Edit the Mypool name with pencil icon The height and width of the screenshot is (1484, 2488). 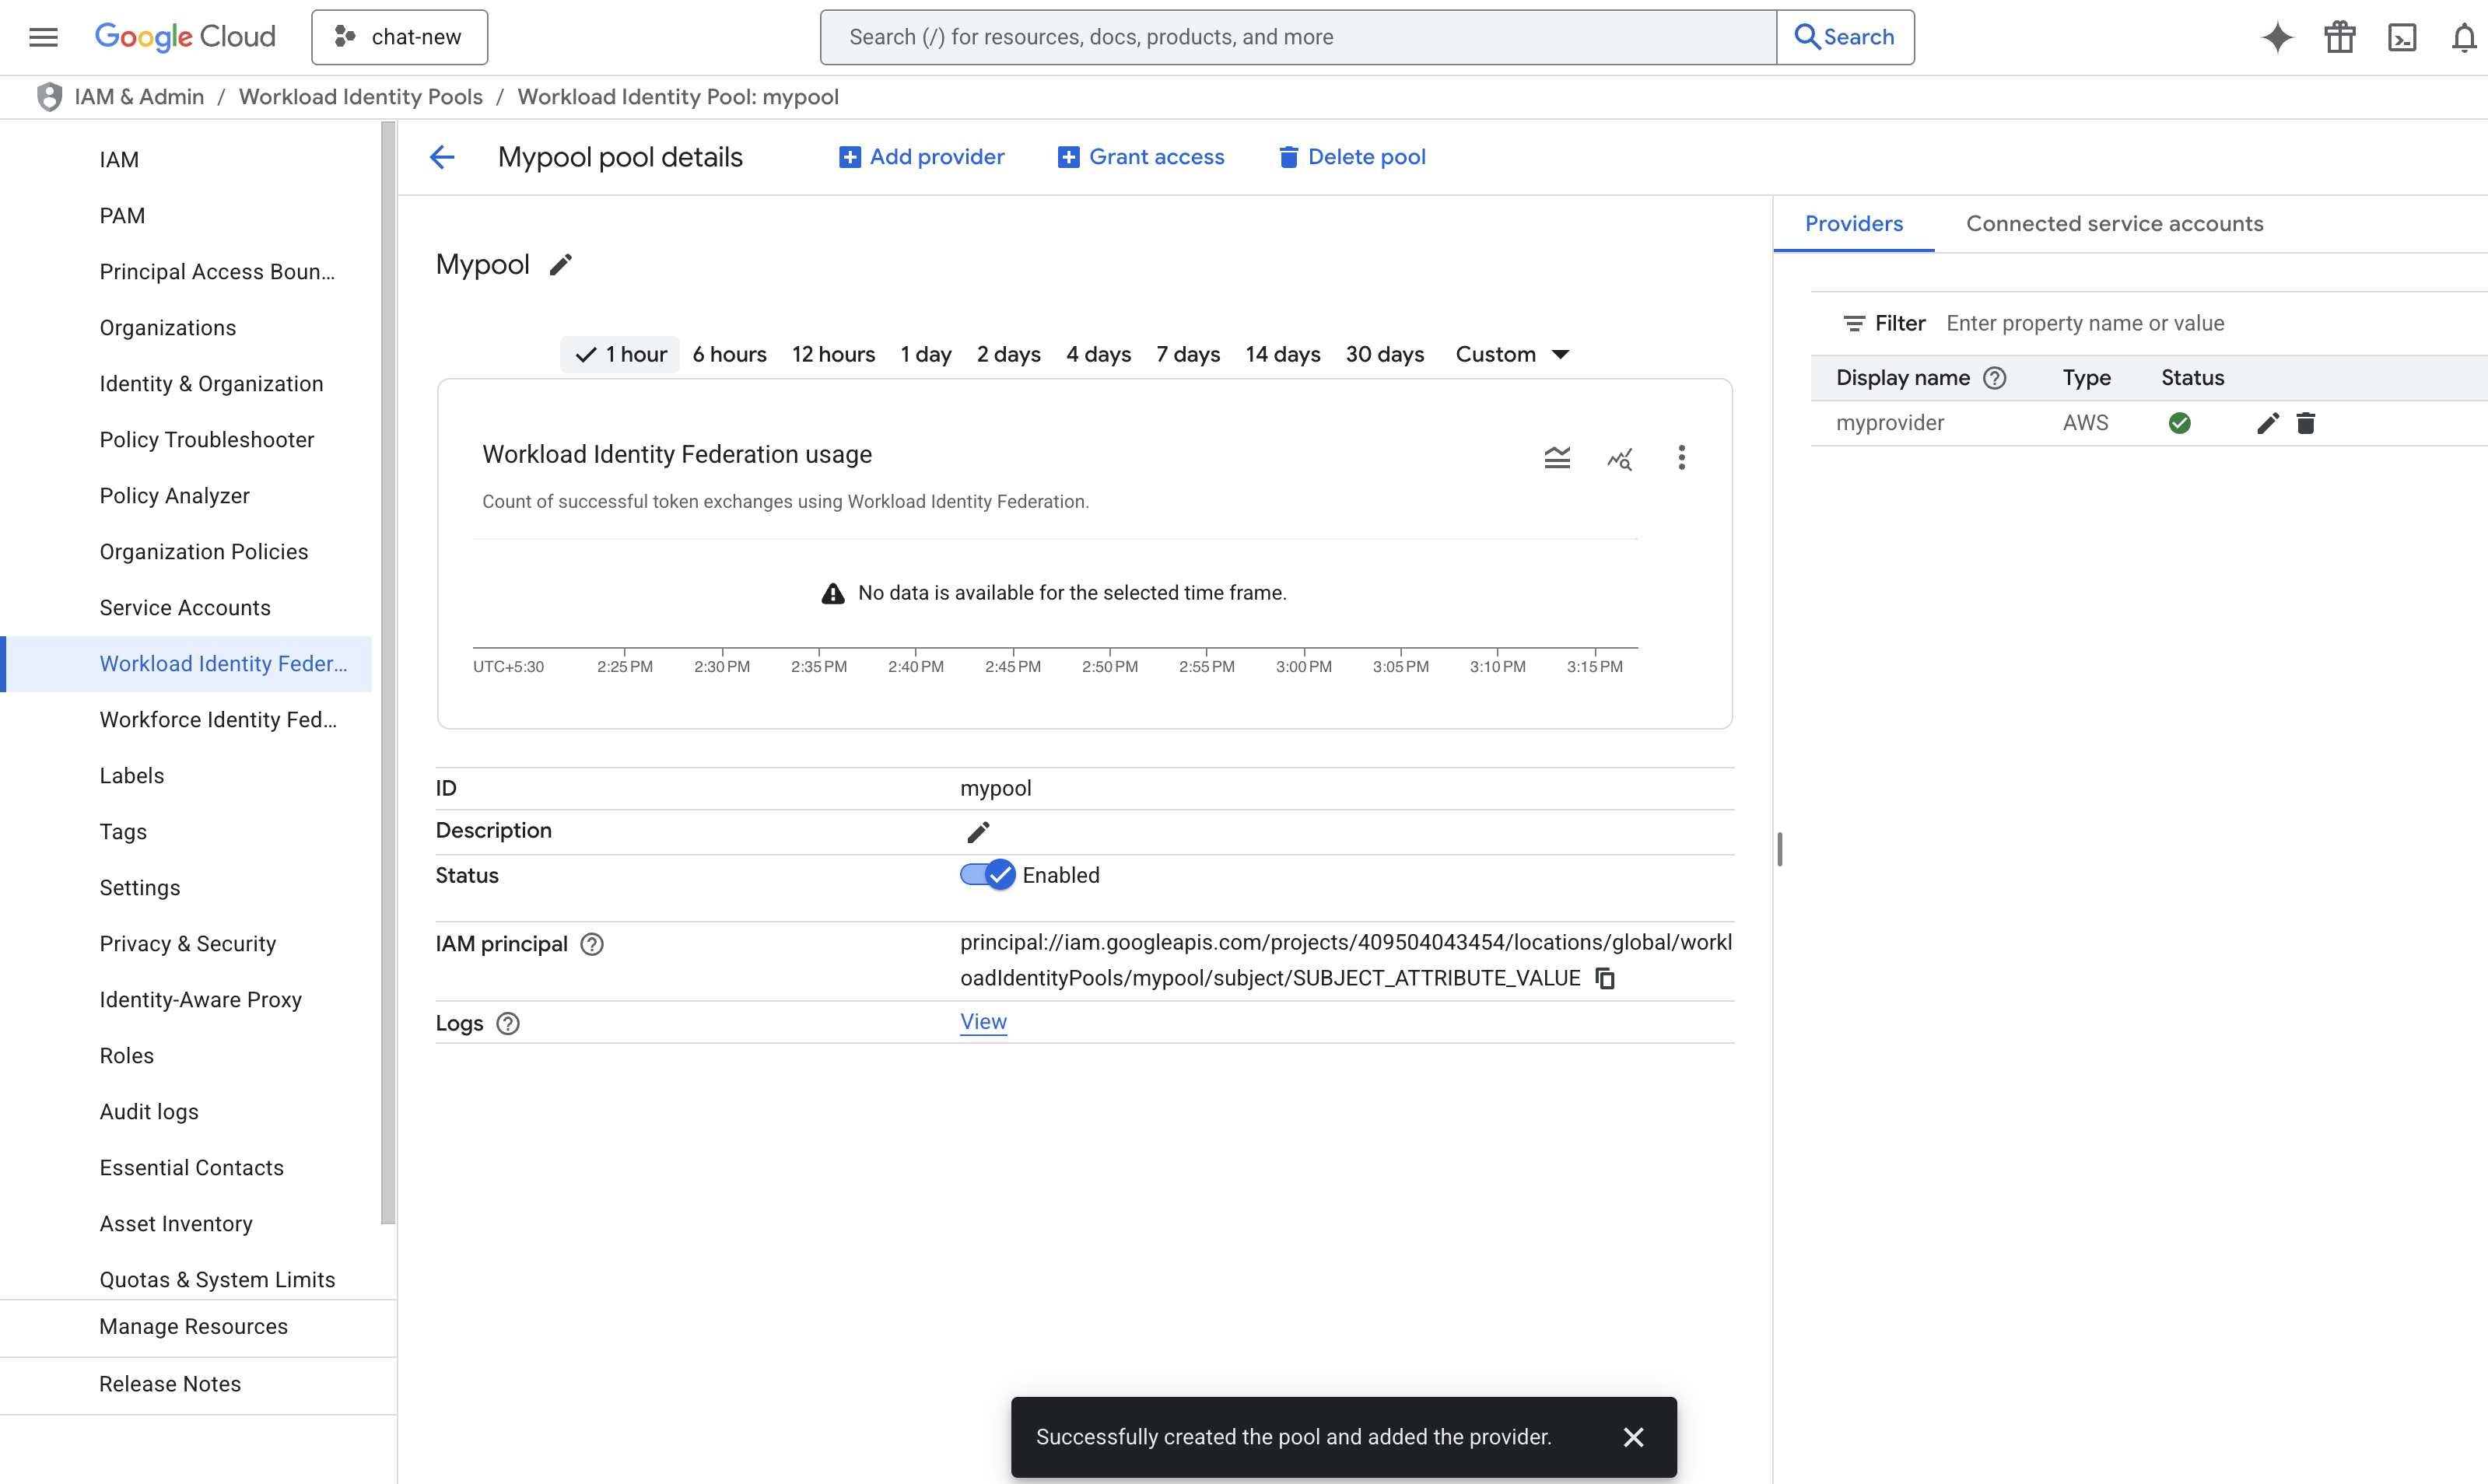point(561,264)
